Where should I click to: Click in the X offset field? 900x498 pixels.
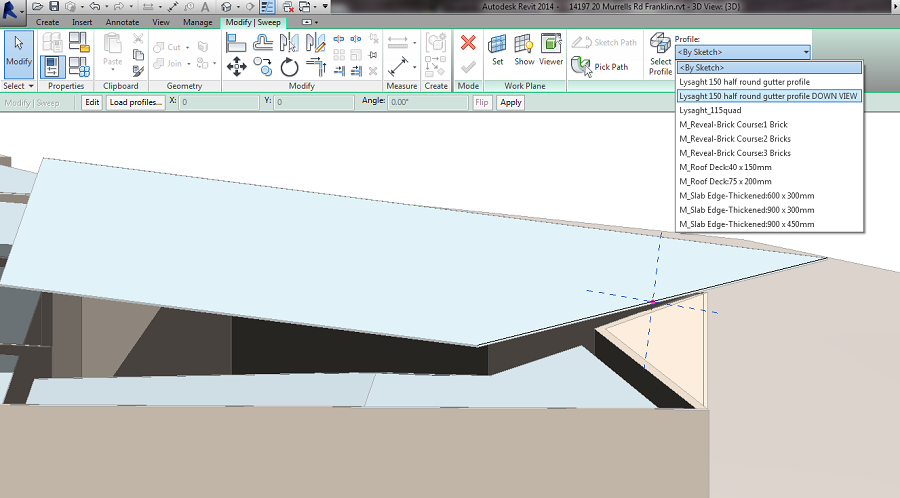coord(219,102)
